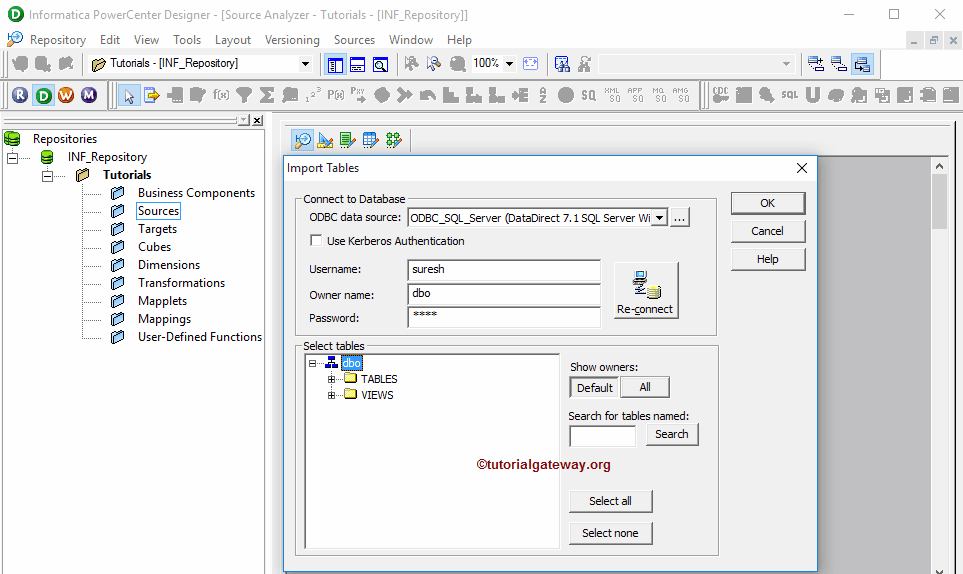Switch to the Source Analyzer tool icon
Viewport: 963px width, 574px height.
tap(303, 140)
